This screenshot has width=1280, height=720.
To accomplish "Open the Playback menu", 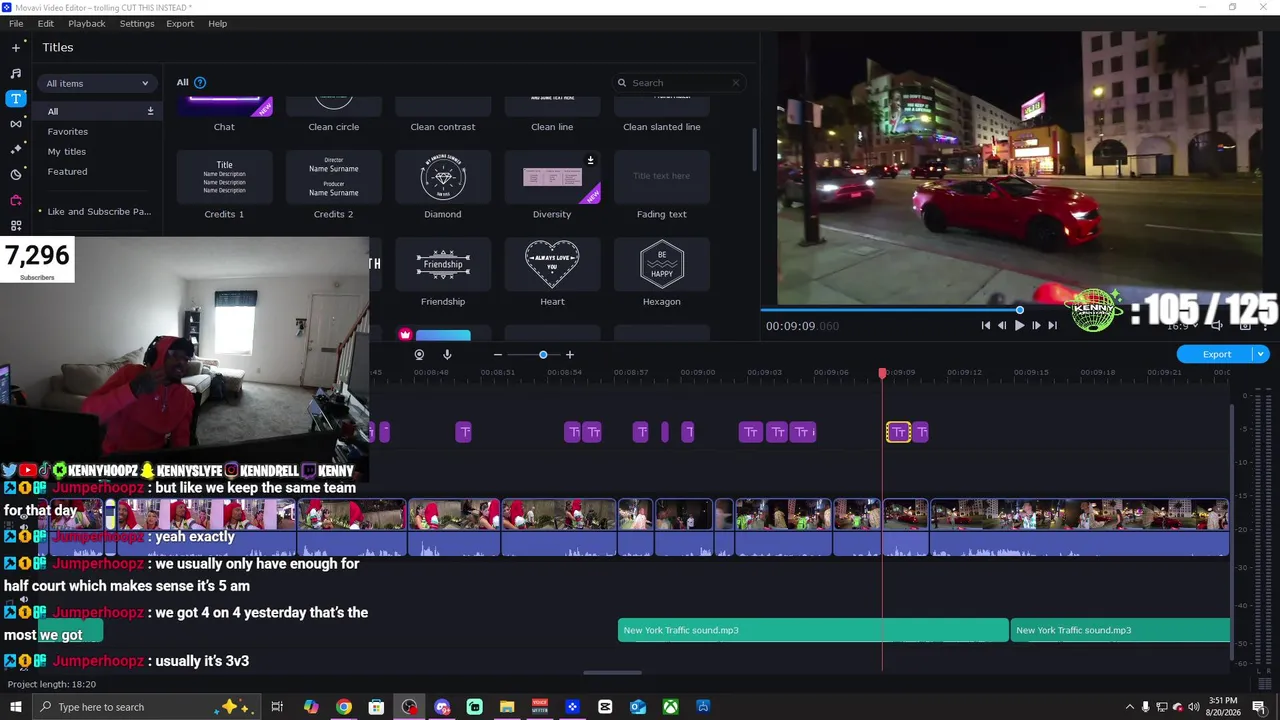I will 87,23.
